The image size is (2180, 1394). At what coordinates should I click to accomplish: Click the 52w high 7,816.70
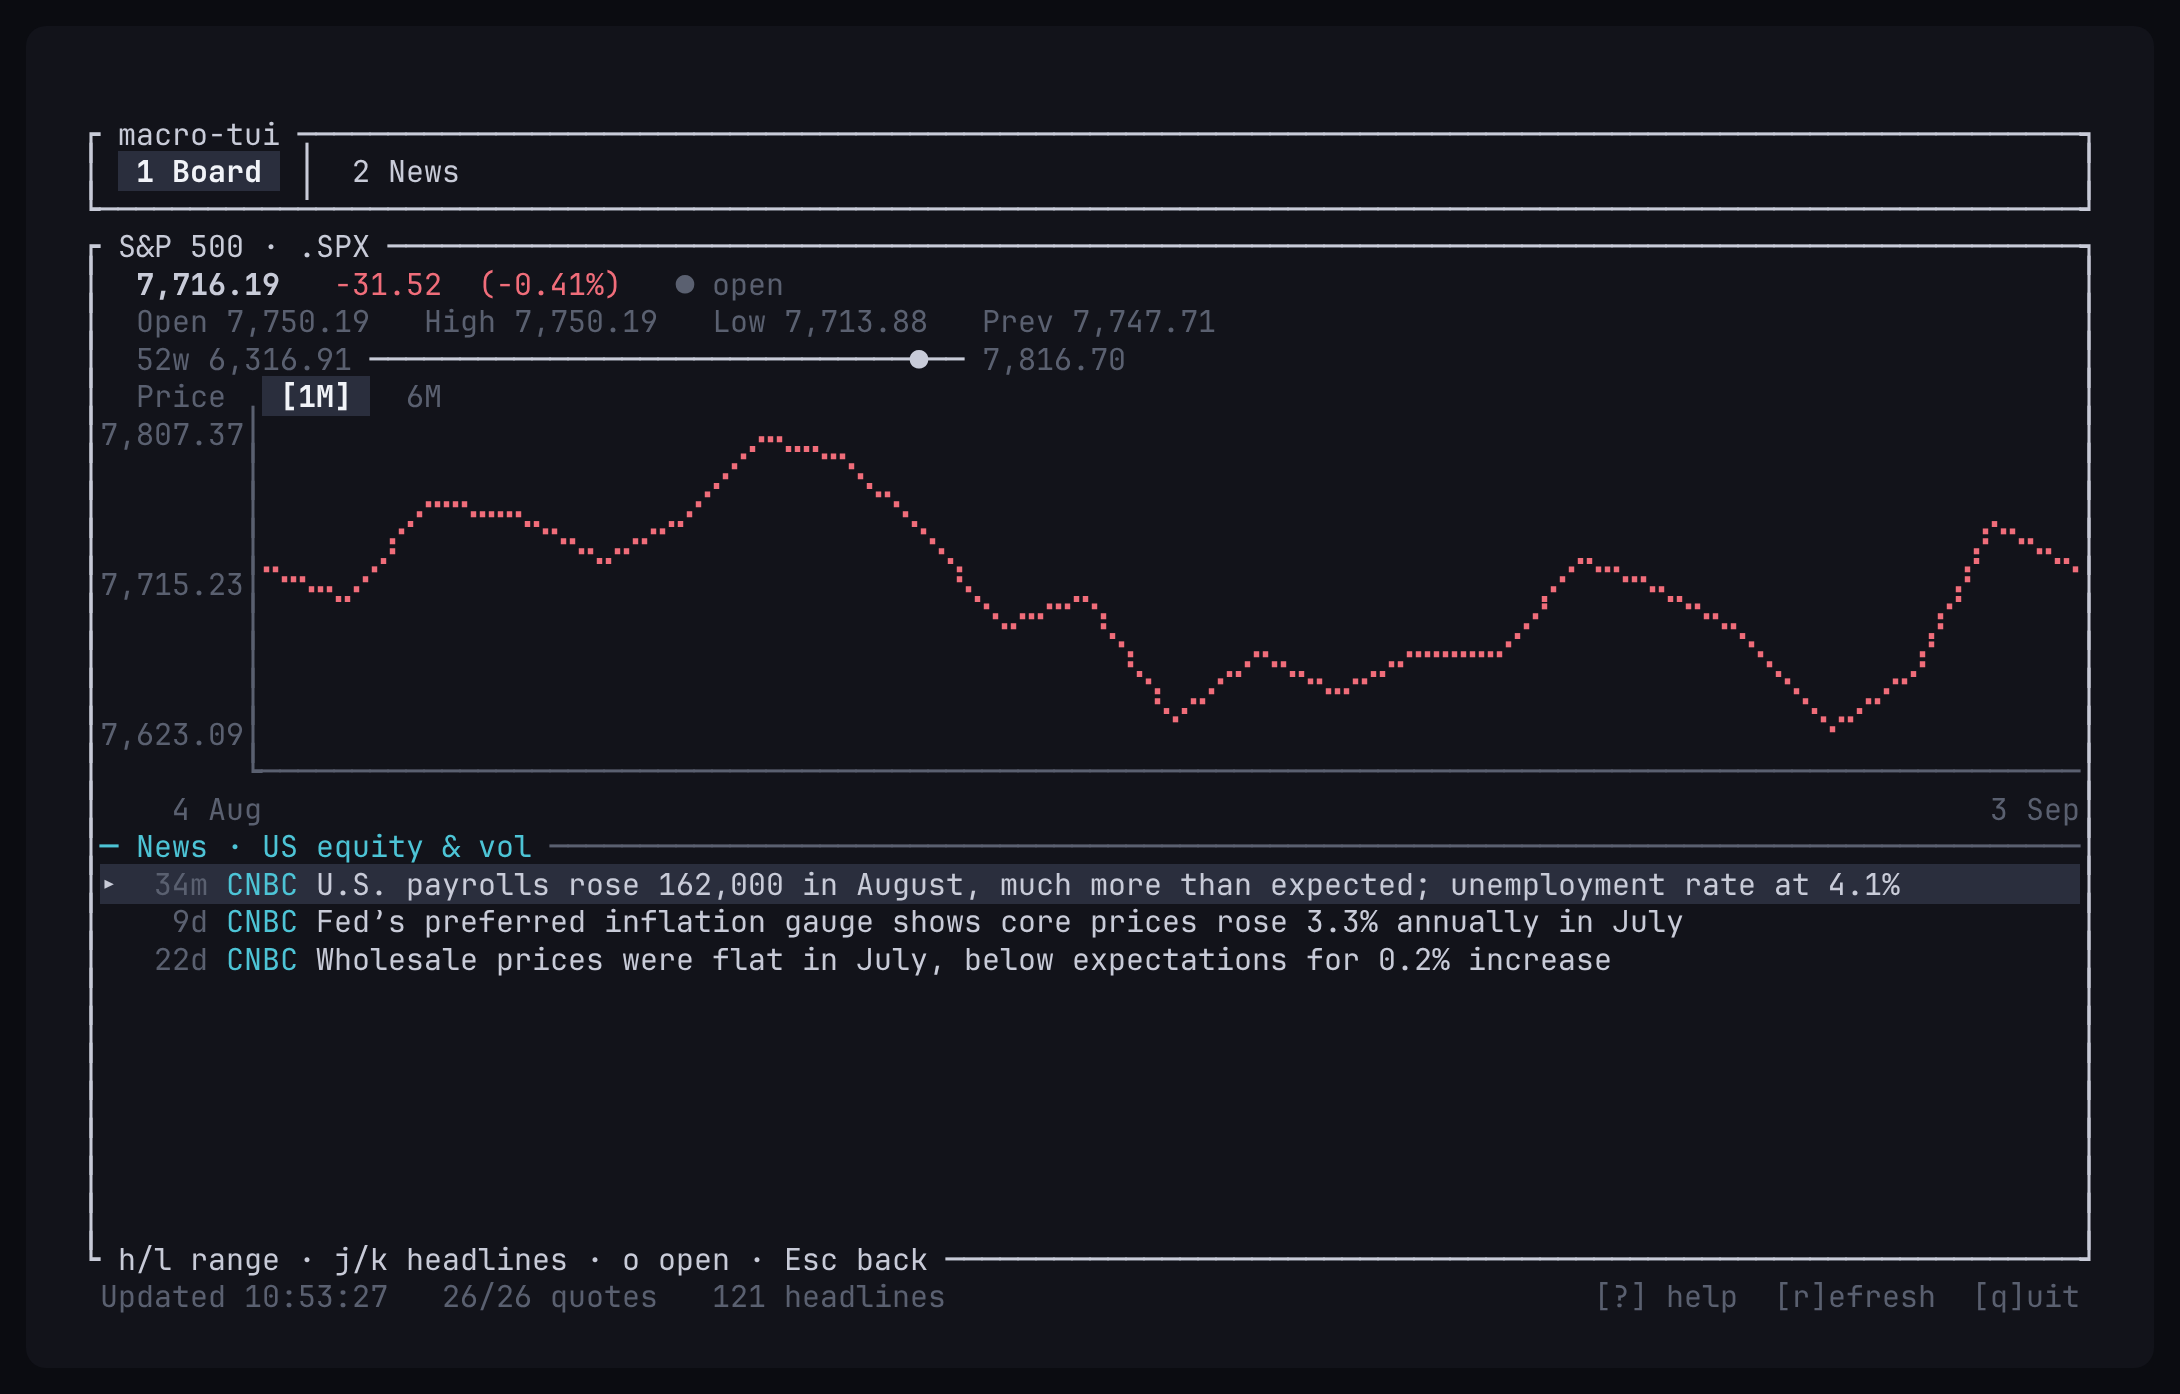[1054, 360]
